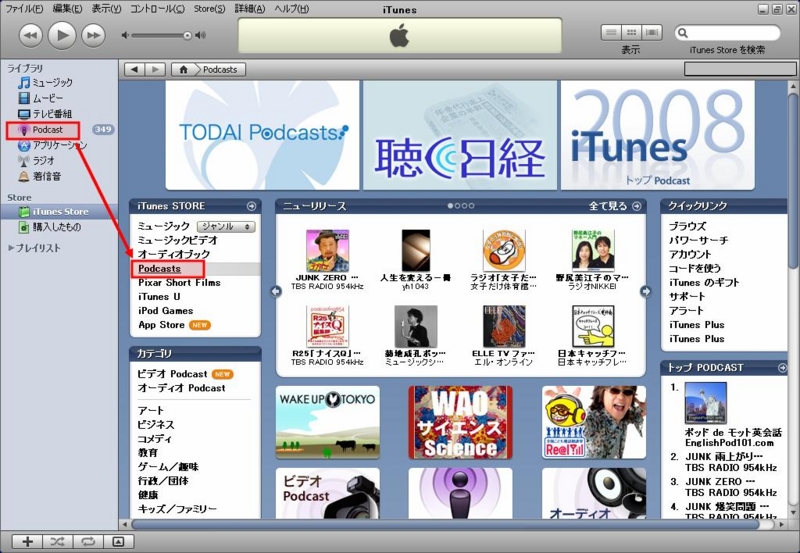Open the ヘルプ(H) menu
Screen dimensions: 800x553
(292, 9)
